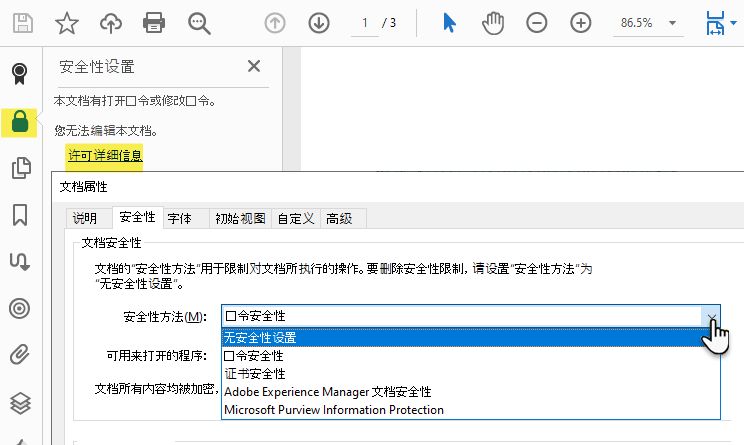Click the 文档属性 dialog title

[x=84, y=186]
